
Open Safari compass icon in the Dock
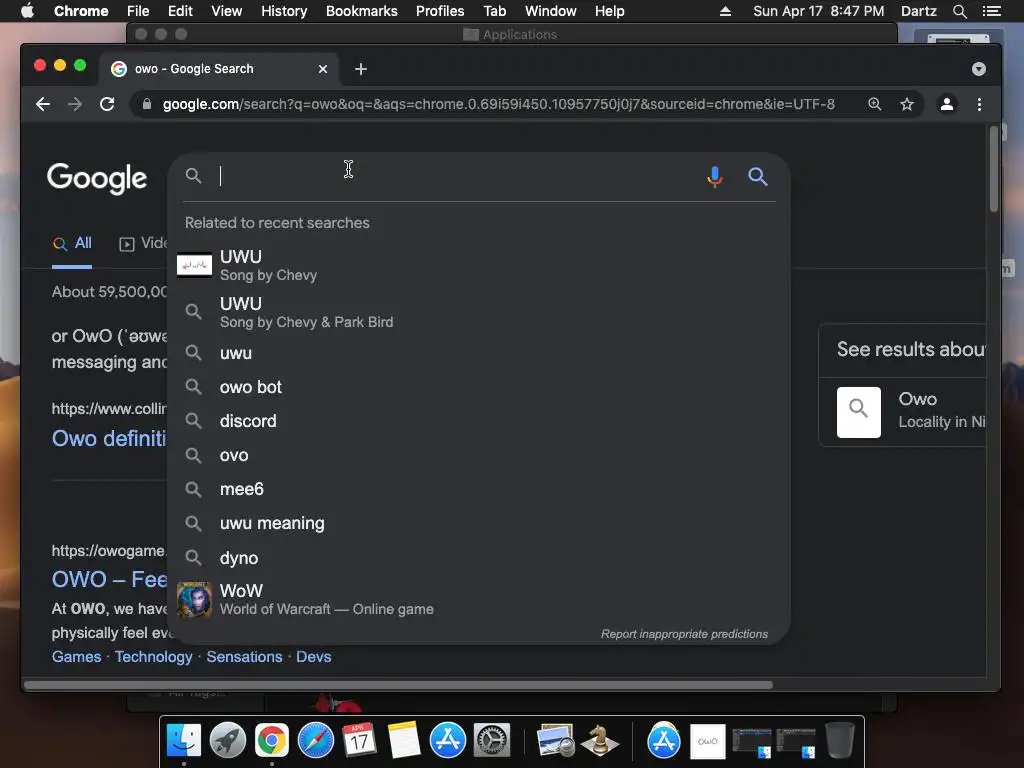316,741
